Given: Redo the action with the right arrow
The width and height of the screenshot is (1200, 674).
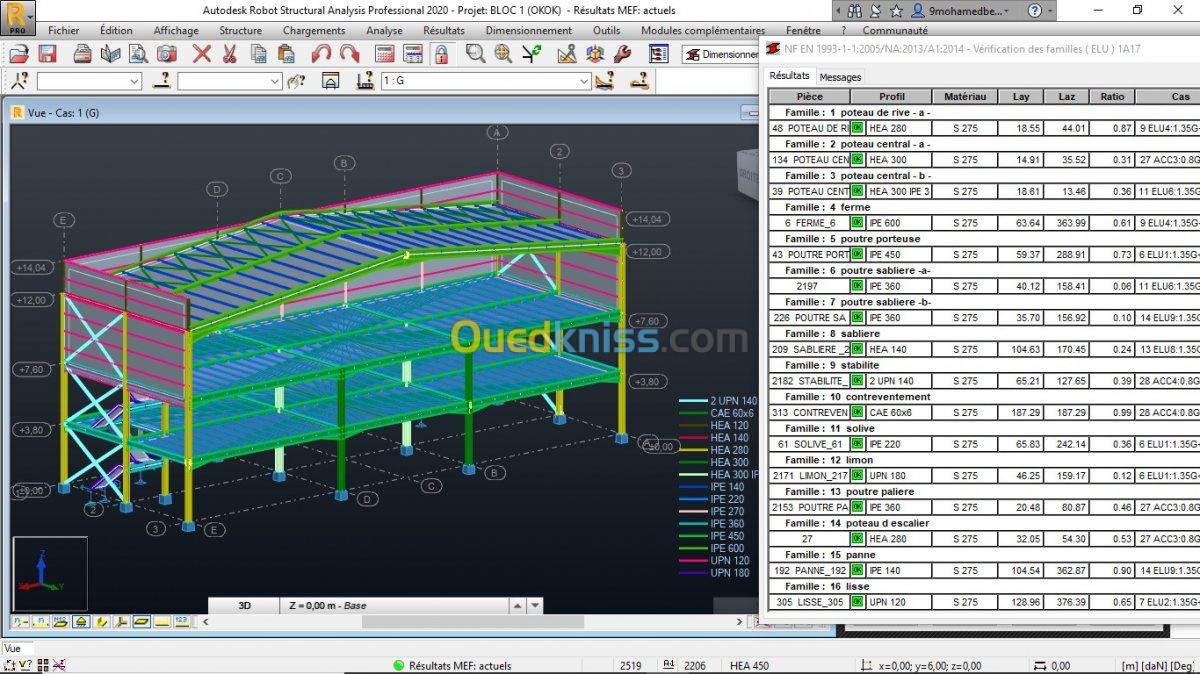Looking at the screenshot, I should point(349,54).
